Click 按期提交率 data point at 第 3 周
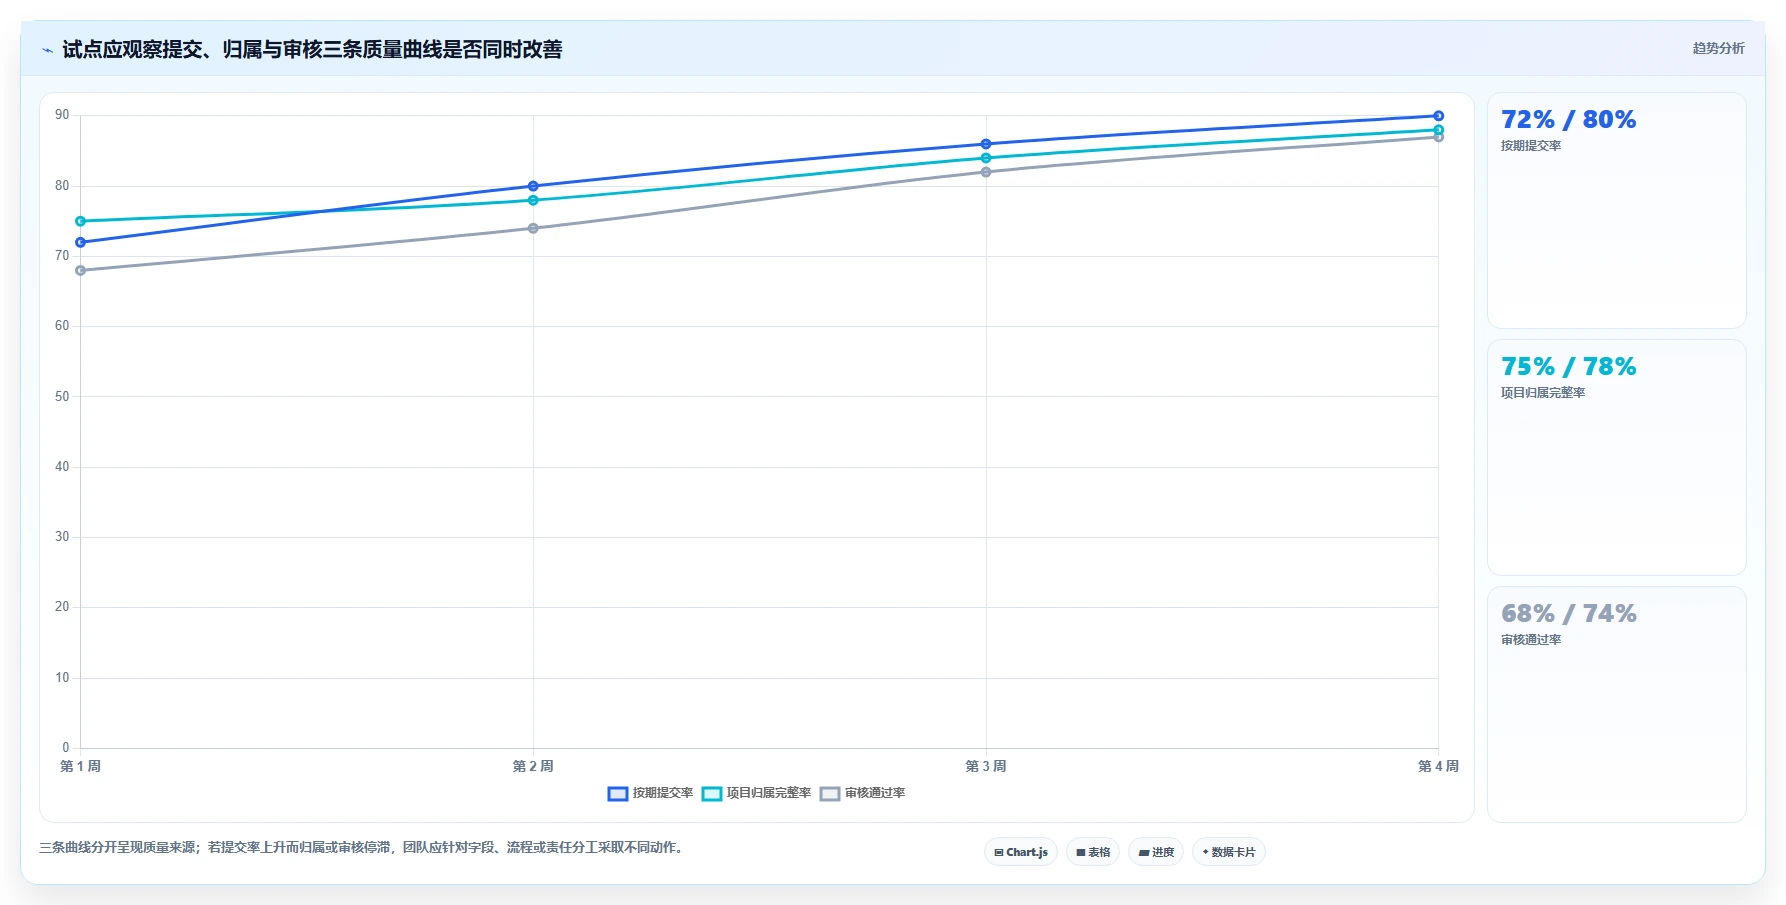Screen dimensions: 1786x905 pos(986,144)
